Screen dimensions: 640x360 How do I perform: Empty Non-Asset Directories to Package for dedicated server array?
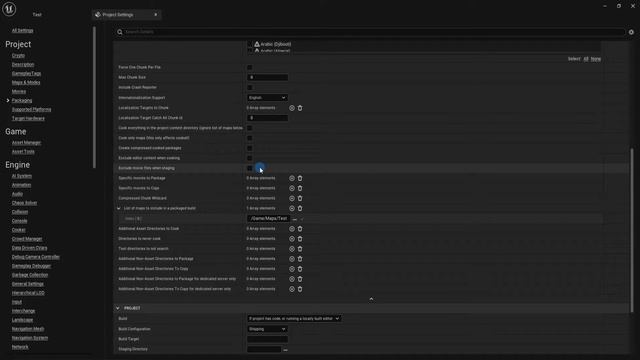pos(300,279)
